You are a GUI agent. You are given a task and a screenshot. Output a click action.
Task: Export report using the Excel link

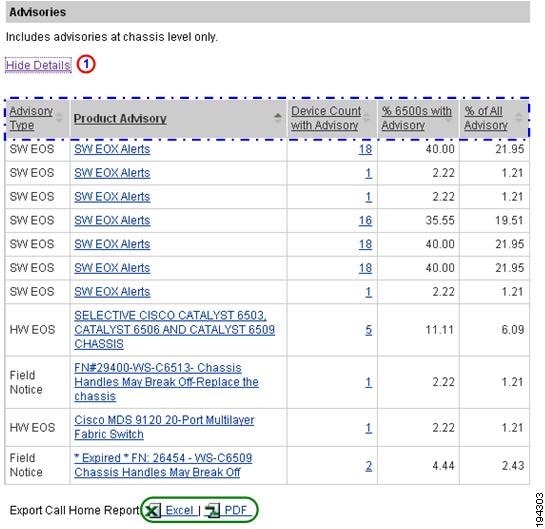[179, 510]
